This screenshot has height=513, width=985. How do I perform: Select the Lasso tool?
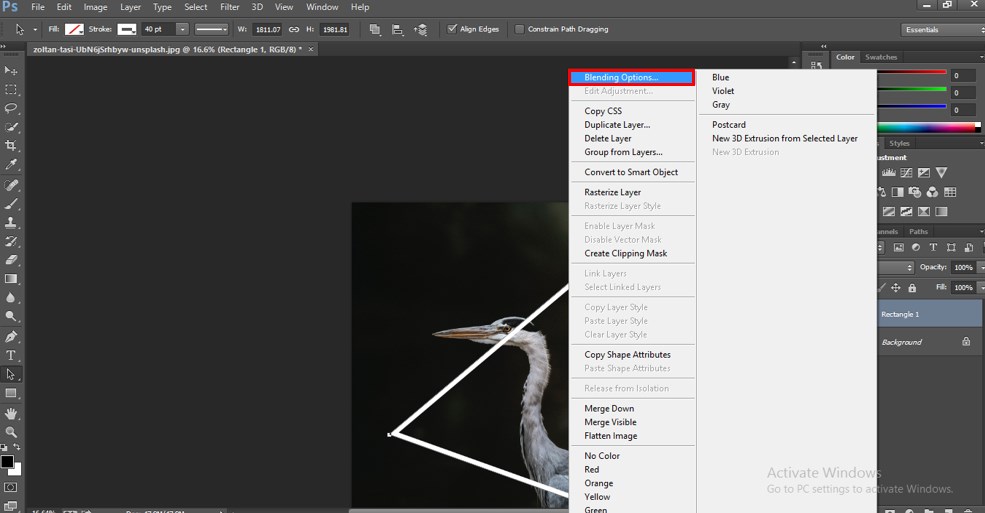pos(11,108)
